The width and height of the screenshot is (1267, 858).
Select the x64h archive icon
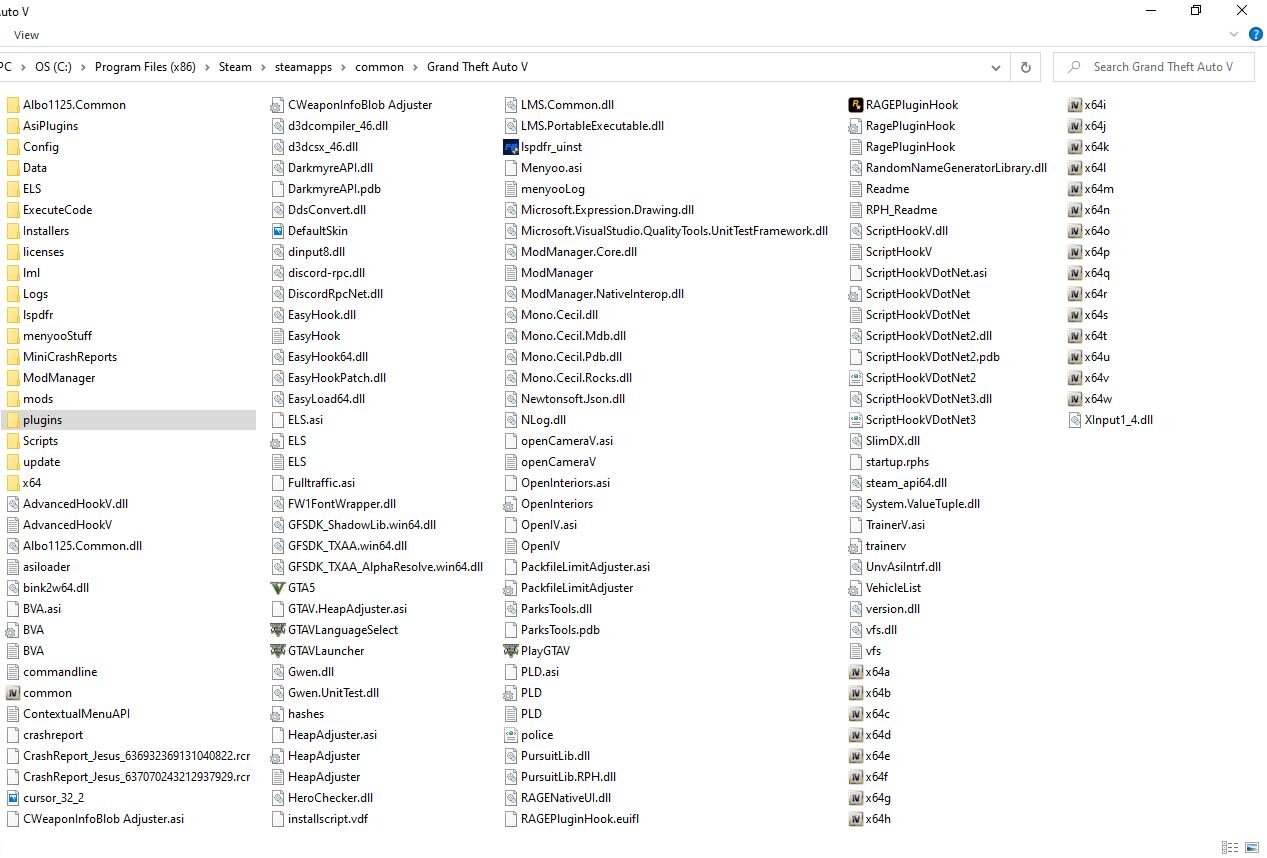point(855,819)
